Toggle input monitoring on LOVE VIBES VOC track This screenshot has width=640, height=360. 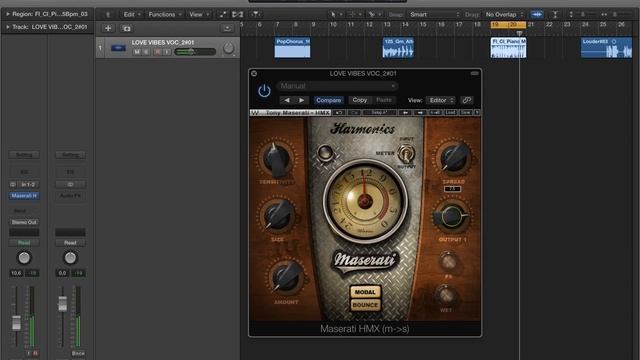[x=167, y=52]
